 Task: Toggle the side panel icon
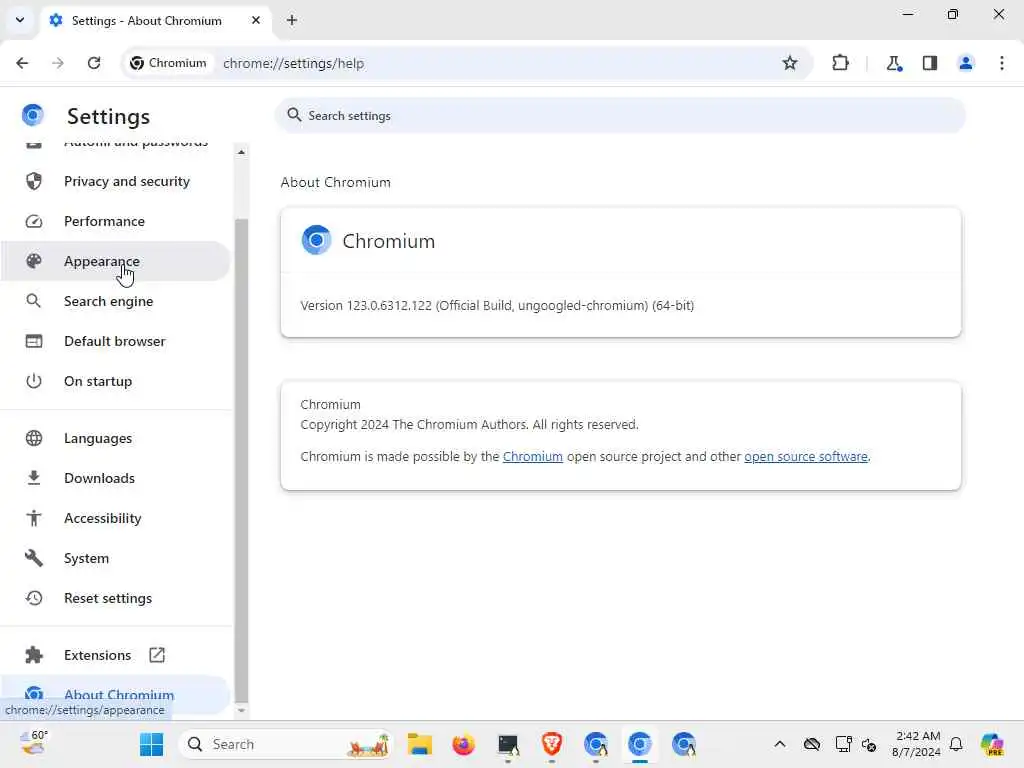click(930, 63)
